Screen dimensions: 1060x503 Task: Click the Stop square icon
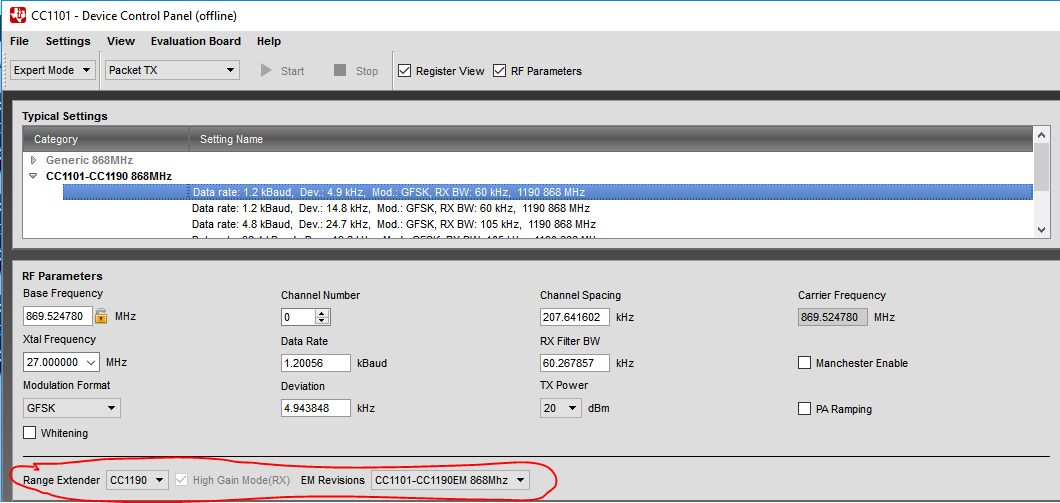[x=340, y=70]
